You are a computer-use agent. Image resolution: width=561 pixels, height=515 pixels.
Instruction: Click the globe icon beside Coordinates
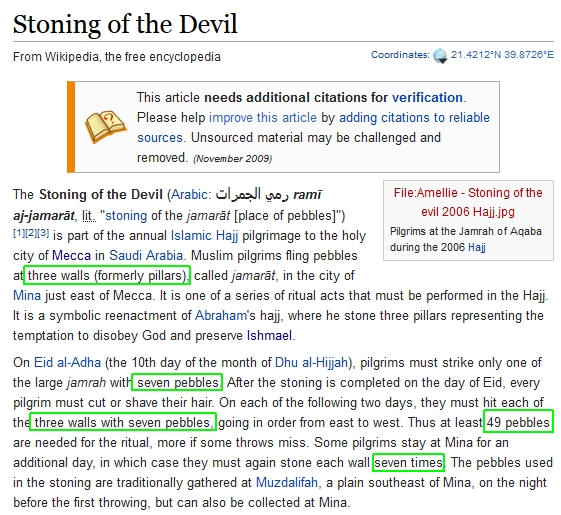pyautogui.click(x=440, y=56)
